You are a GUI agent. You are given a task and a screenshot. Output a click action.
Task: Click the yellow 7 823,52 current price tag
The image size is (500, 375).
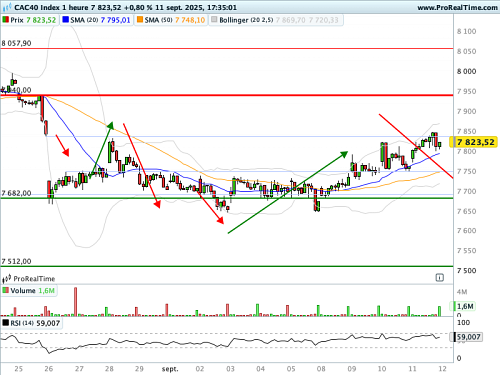(x=473, y=142)
